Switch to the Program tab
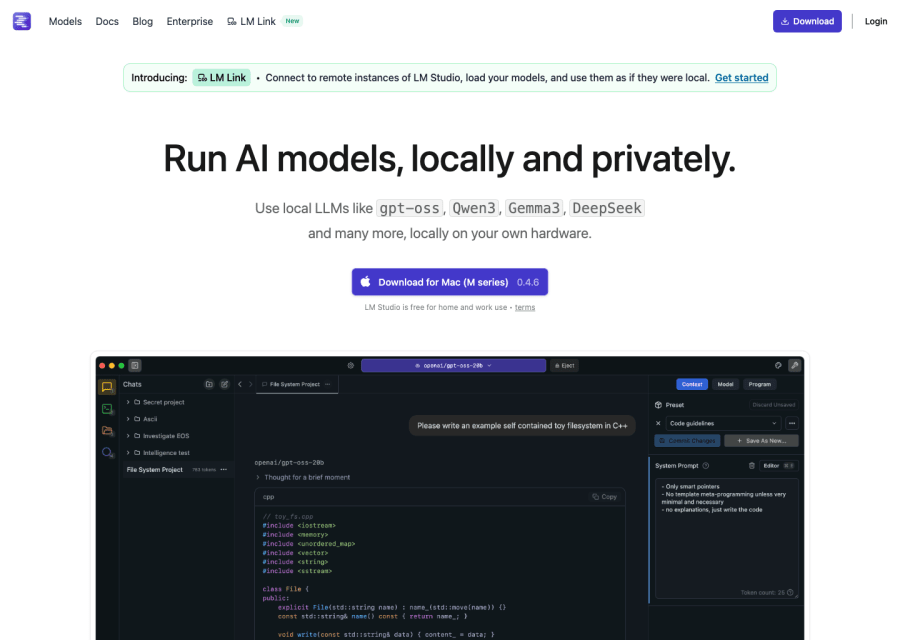900x640 pixels. tap(759, 384)
